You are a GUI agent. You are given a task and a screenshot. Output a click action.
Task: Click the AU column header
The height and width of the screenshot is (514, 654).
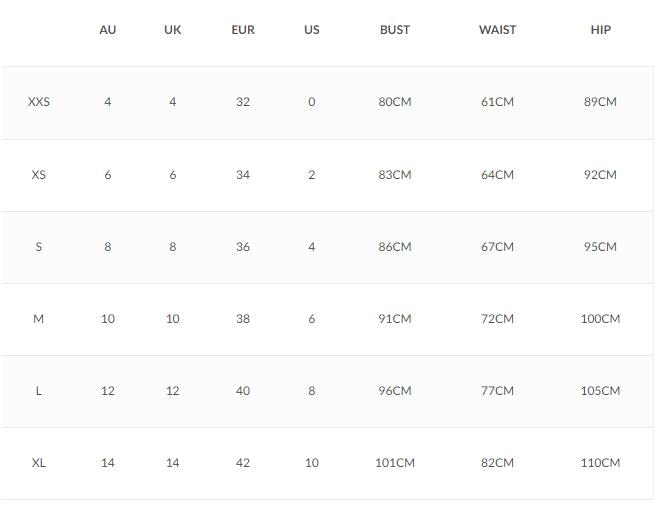[108, 30]
